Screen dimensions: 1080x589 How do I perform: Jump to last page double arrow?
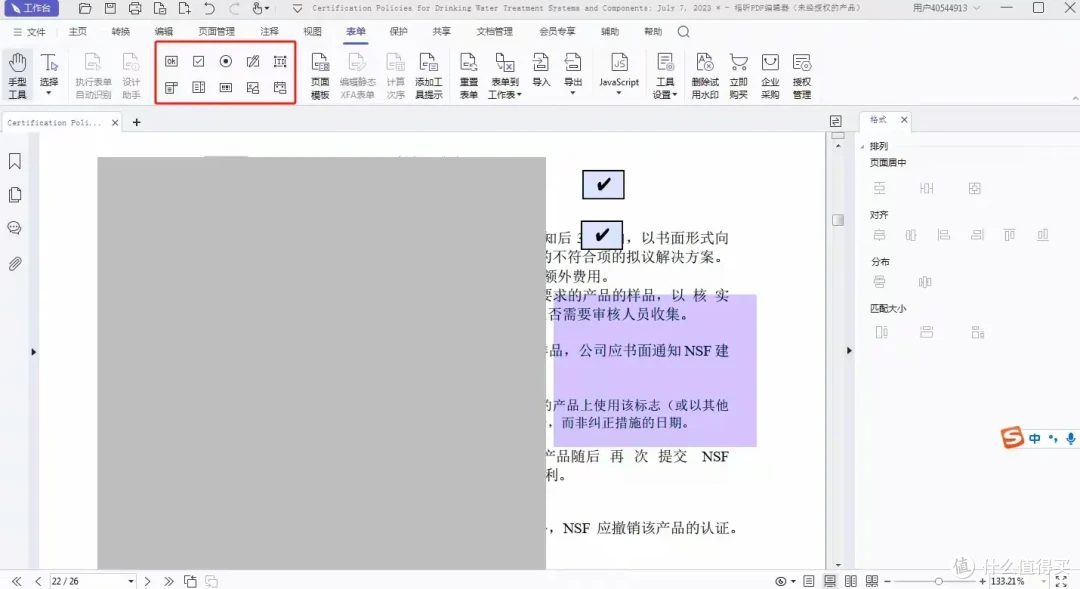(169, 581)
